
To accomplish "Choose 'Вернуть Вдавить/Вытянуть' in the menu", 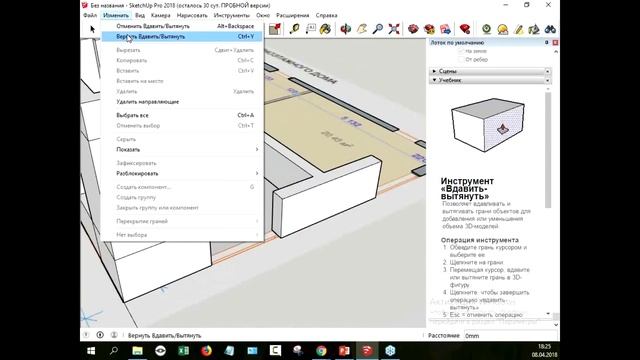I will coord(182,36).
